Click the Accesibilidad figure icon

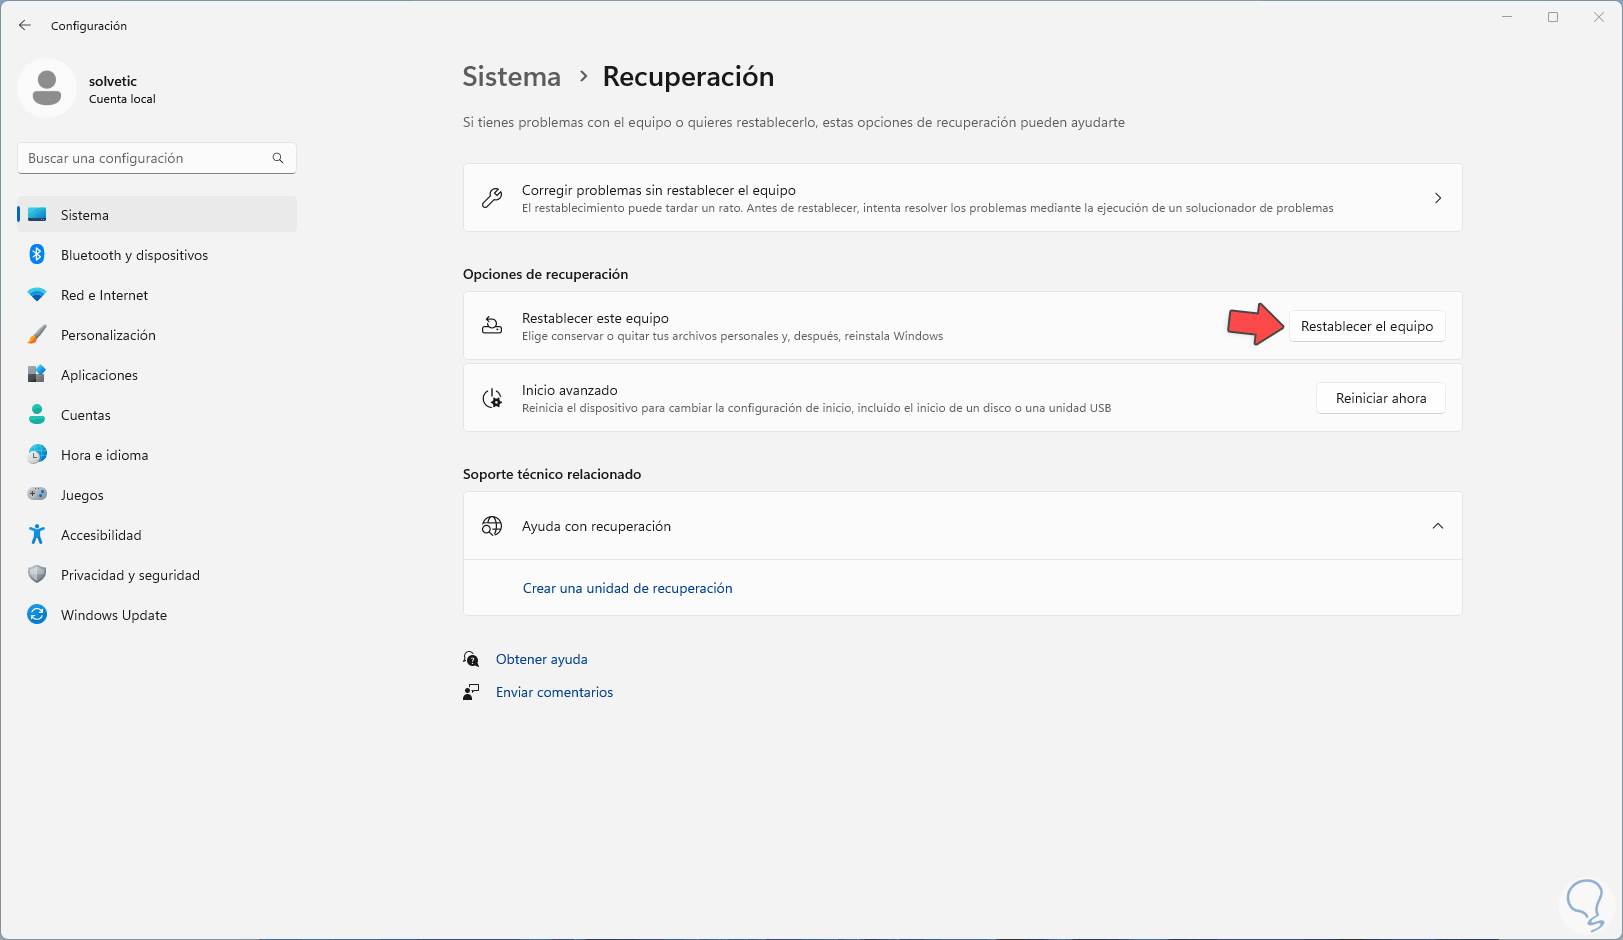37,535
